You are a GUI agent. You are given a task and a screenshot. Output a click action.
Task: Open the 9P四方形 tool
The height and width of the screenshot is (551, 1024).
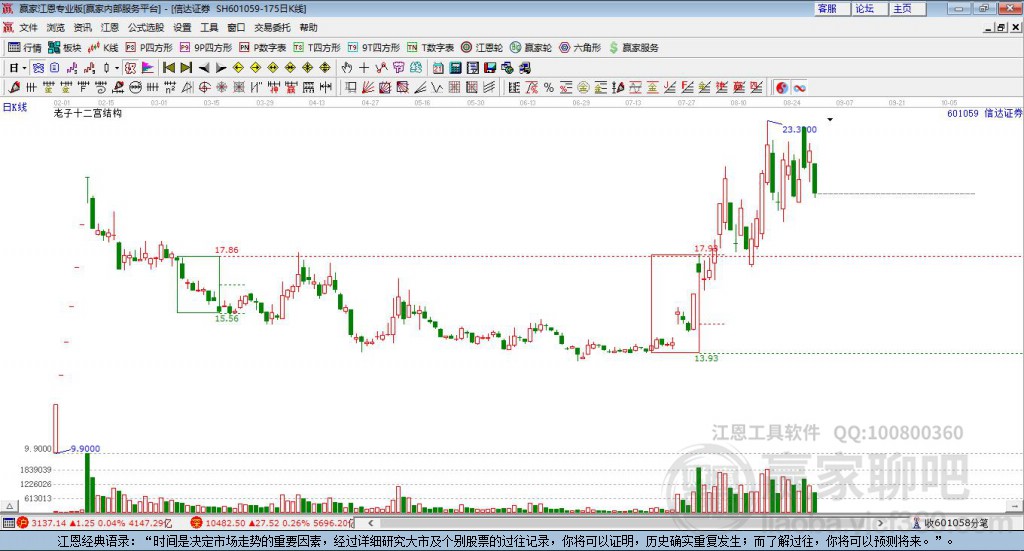[206, 48]
